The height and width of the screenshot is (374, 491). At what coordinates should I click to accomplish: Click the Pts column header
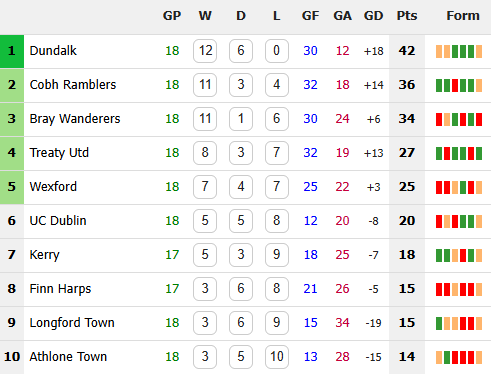407,16
